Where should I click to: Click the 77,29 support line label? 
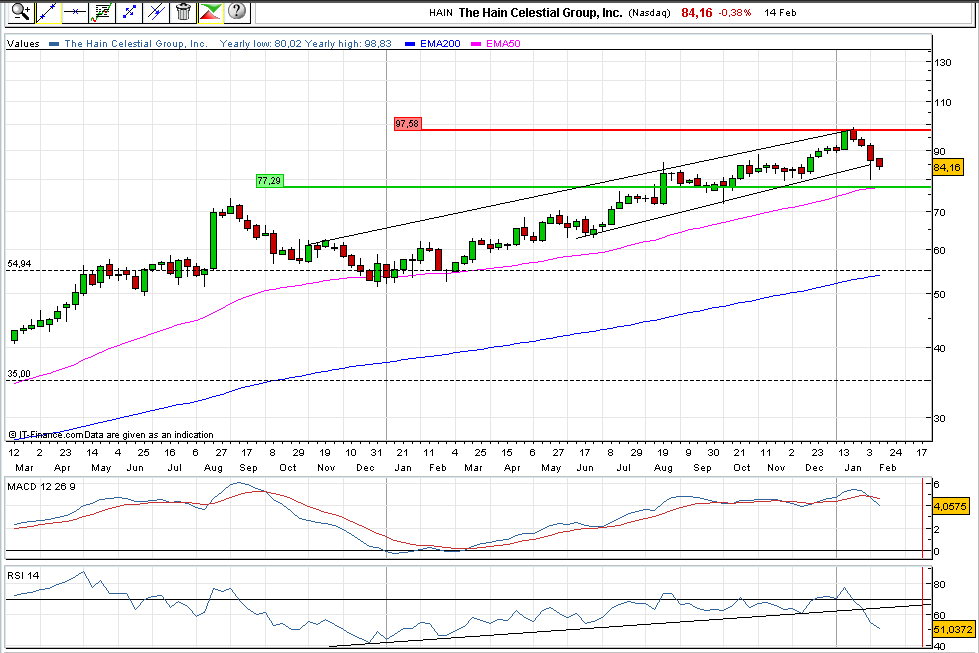pyautogui.click(x=269, y=180)
